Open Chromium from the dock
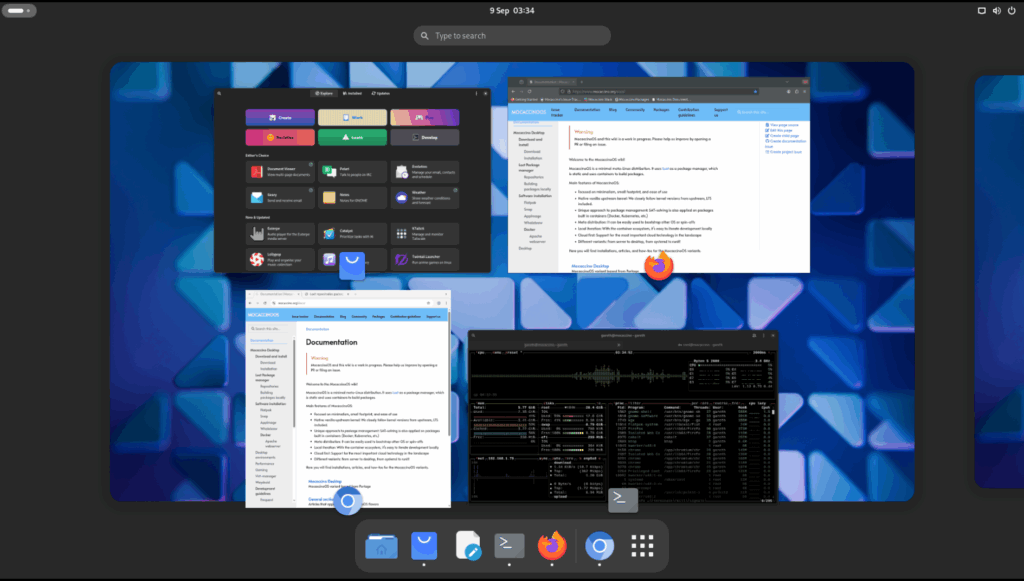The height and width of the screenshot is (581, 1024). pyautogui.click(x=599, y=546)
